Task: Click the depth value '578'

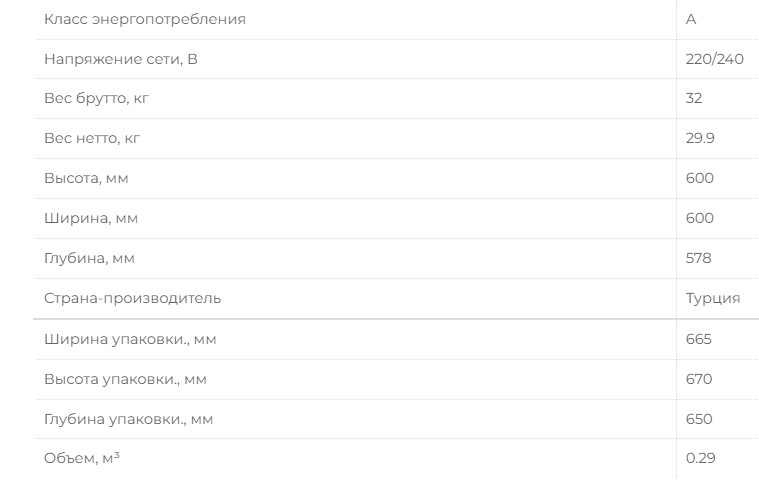Action: (x=699, y=258)
